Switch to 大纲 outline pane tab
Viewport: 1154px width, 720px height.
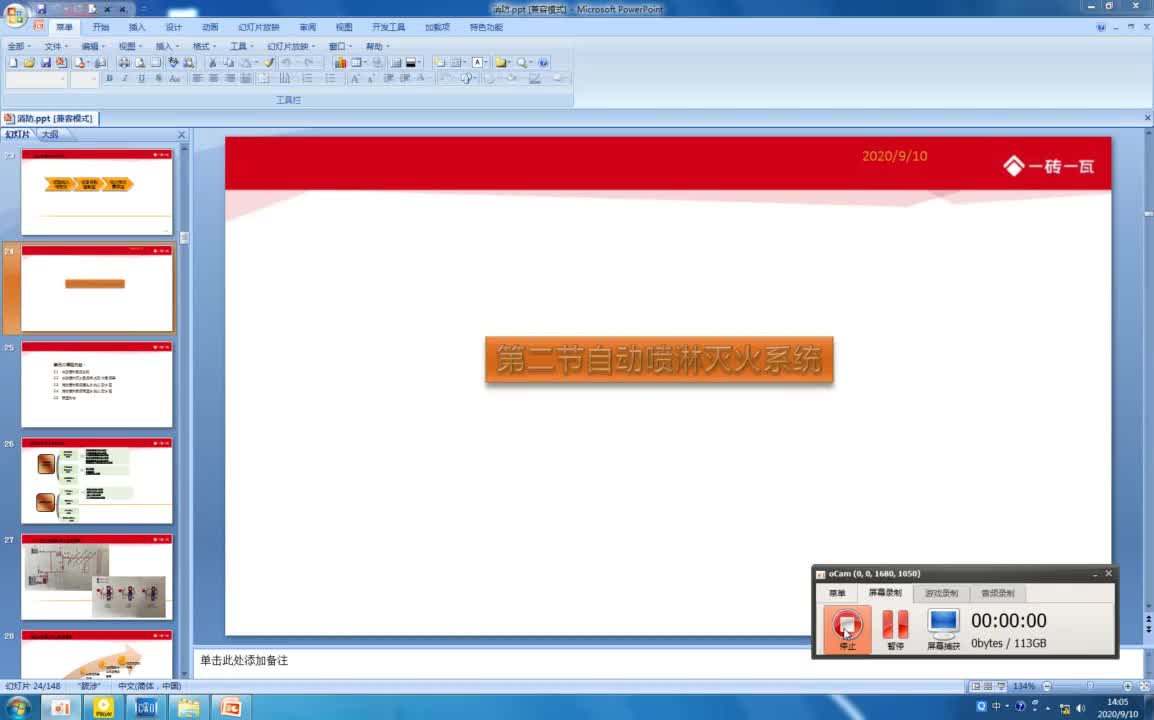point(49,135)
